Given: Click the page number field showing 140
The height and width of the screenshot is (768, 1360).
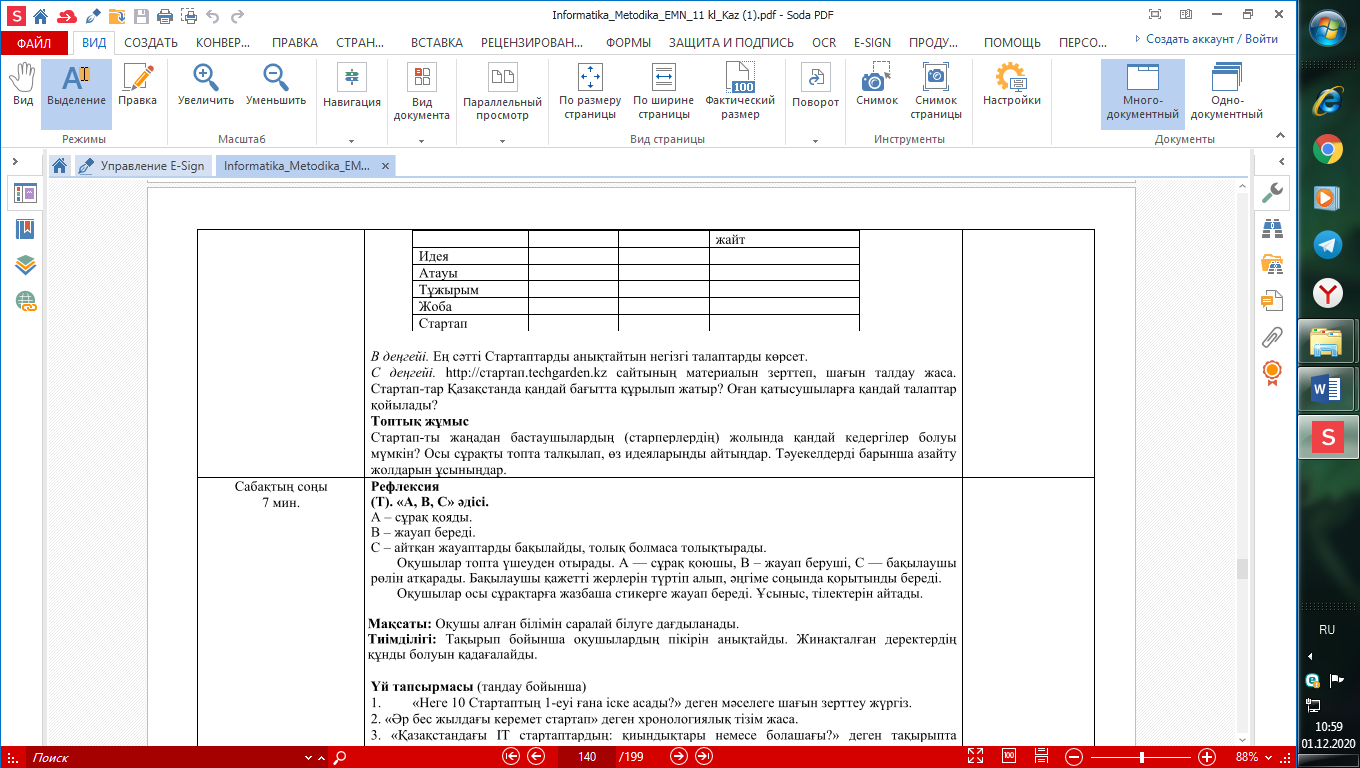Looking at the screenshot, I should pos(587,757).
